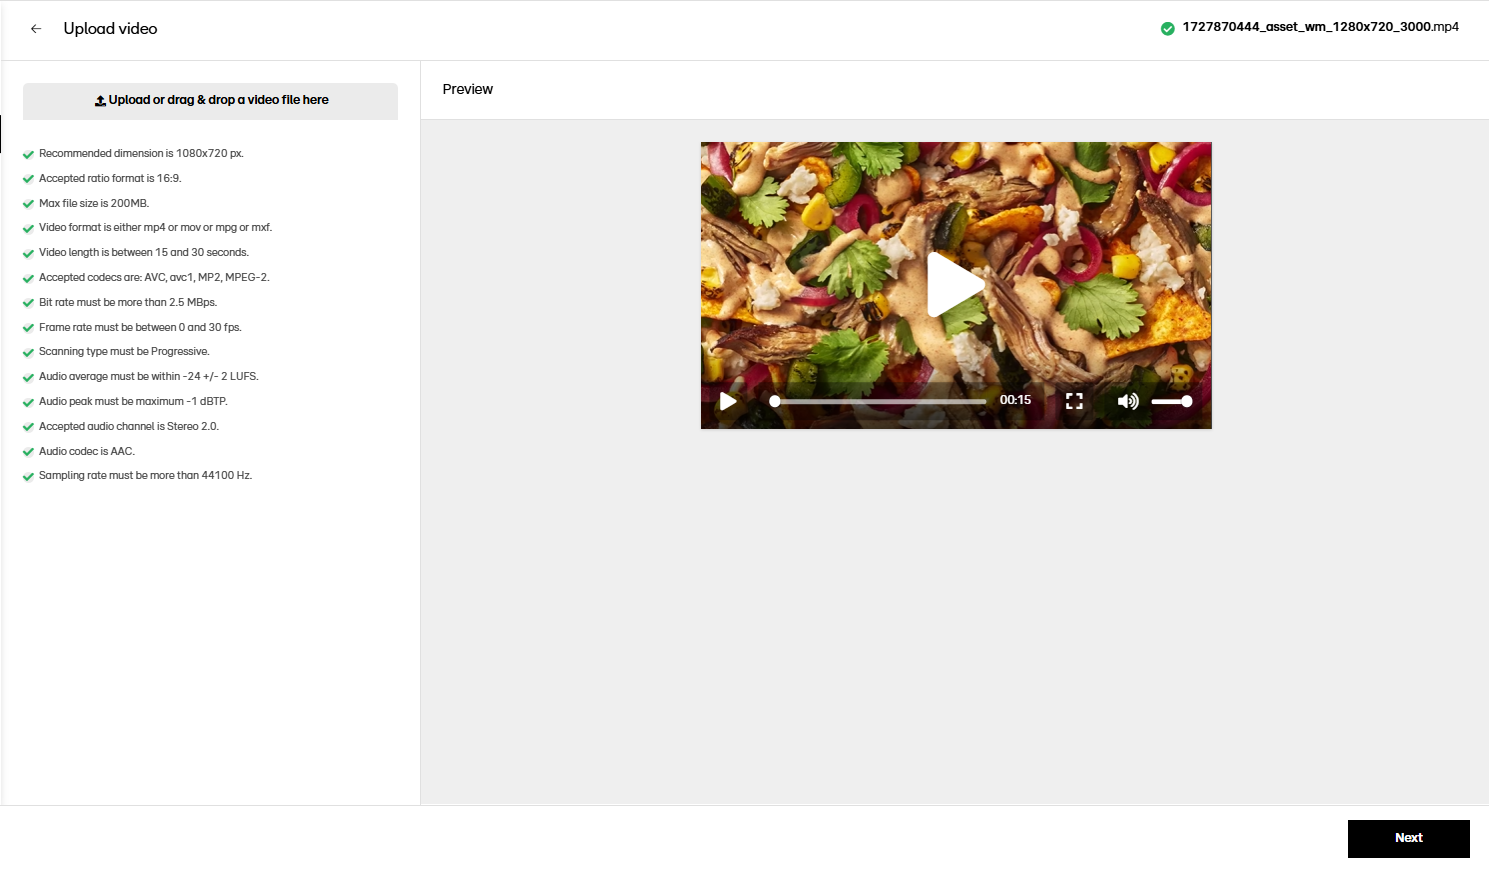Click the video seek bar in the player
1489x871 pixels.
880,401
